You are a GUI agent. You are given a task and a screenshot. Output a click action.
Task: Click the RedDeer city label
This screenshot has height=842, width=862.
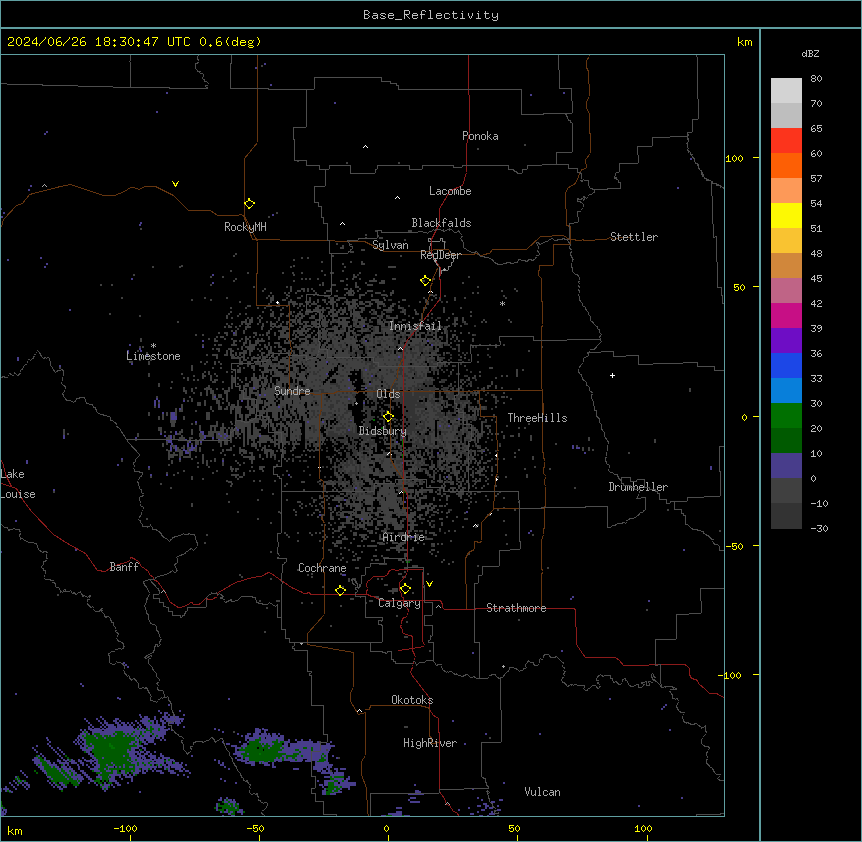440,255
